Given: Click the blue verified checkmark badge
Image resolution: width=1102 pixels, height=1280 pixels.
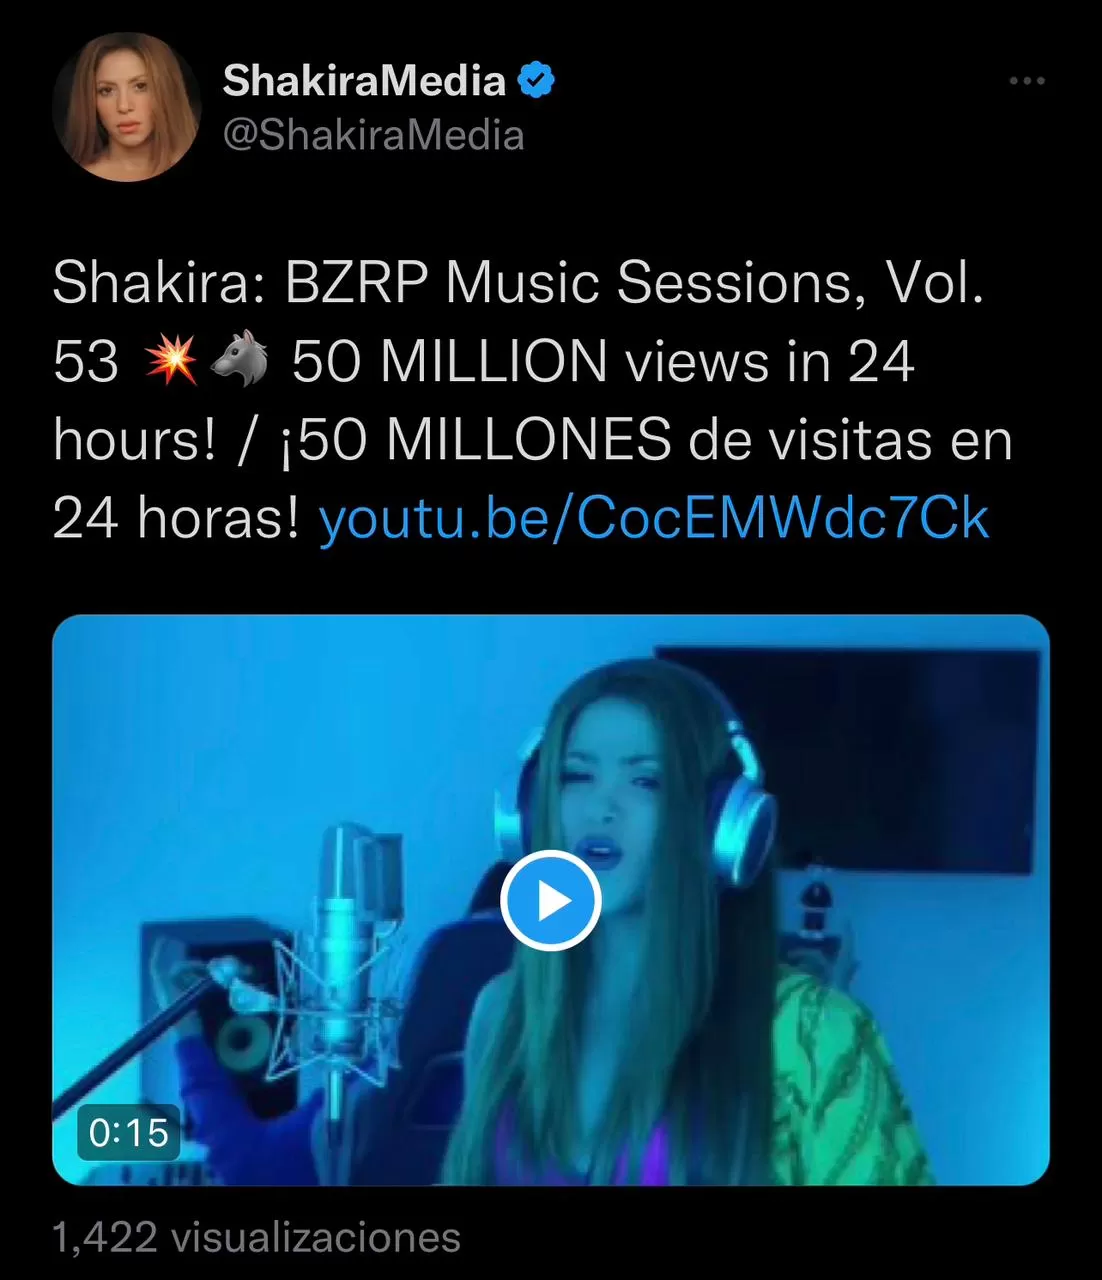Looking at the screenshot, I should pyautogui.click(x=536, y=80).
